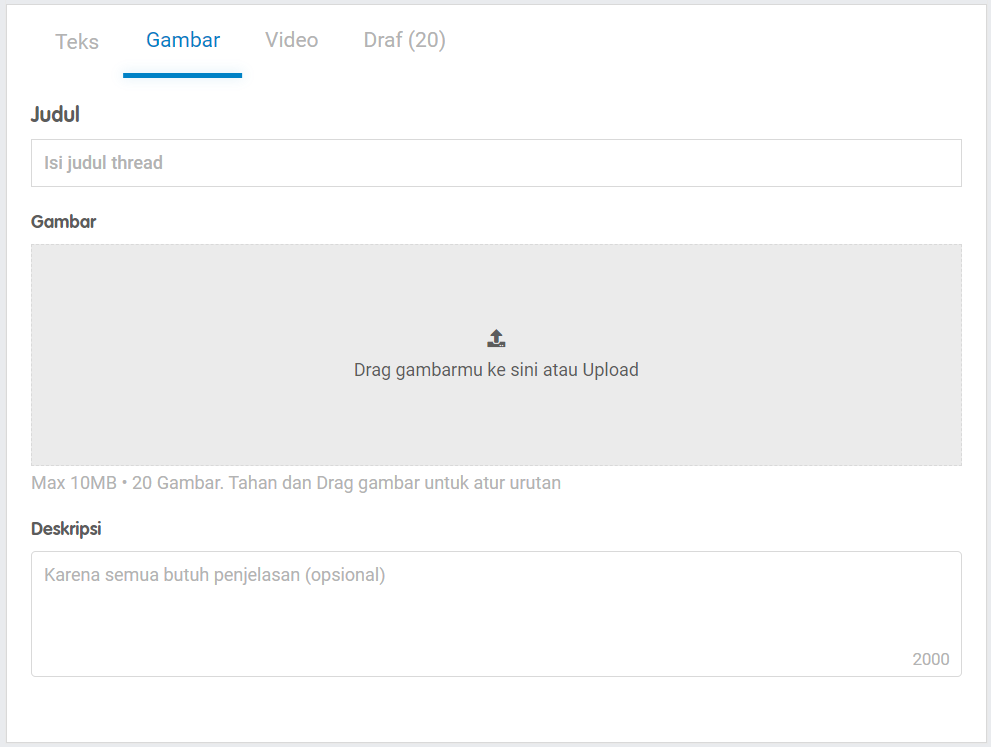Click the 2000 character counter
The image size is (991, 747).
click(931, 659)
